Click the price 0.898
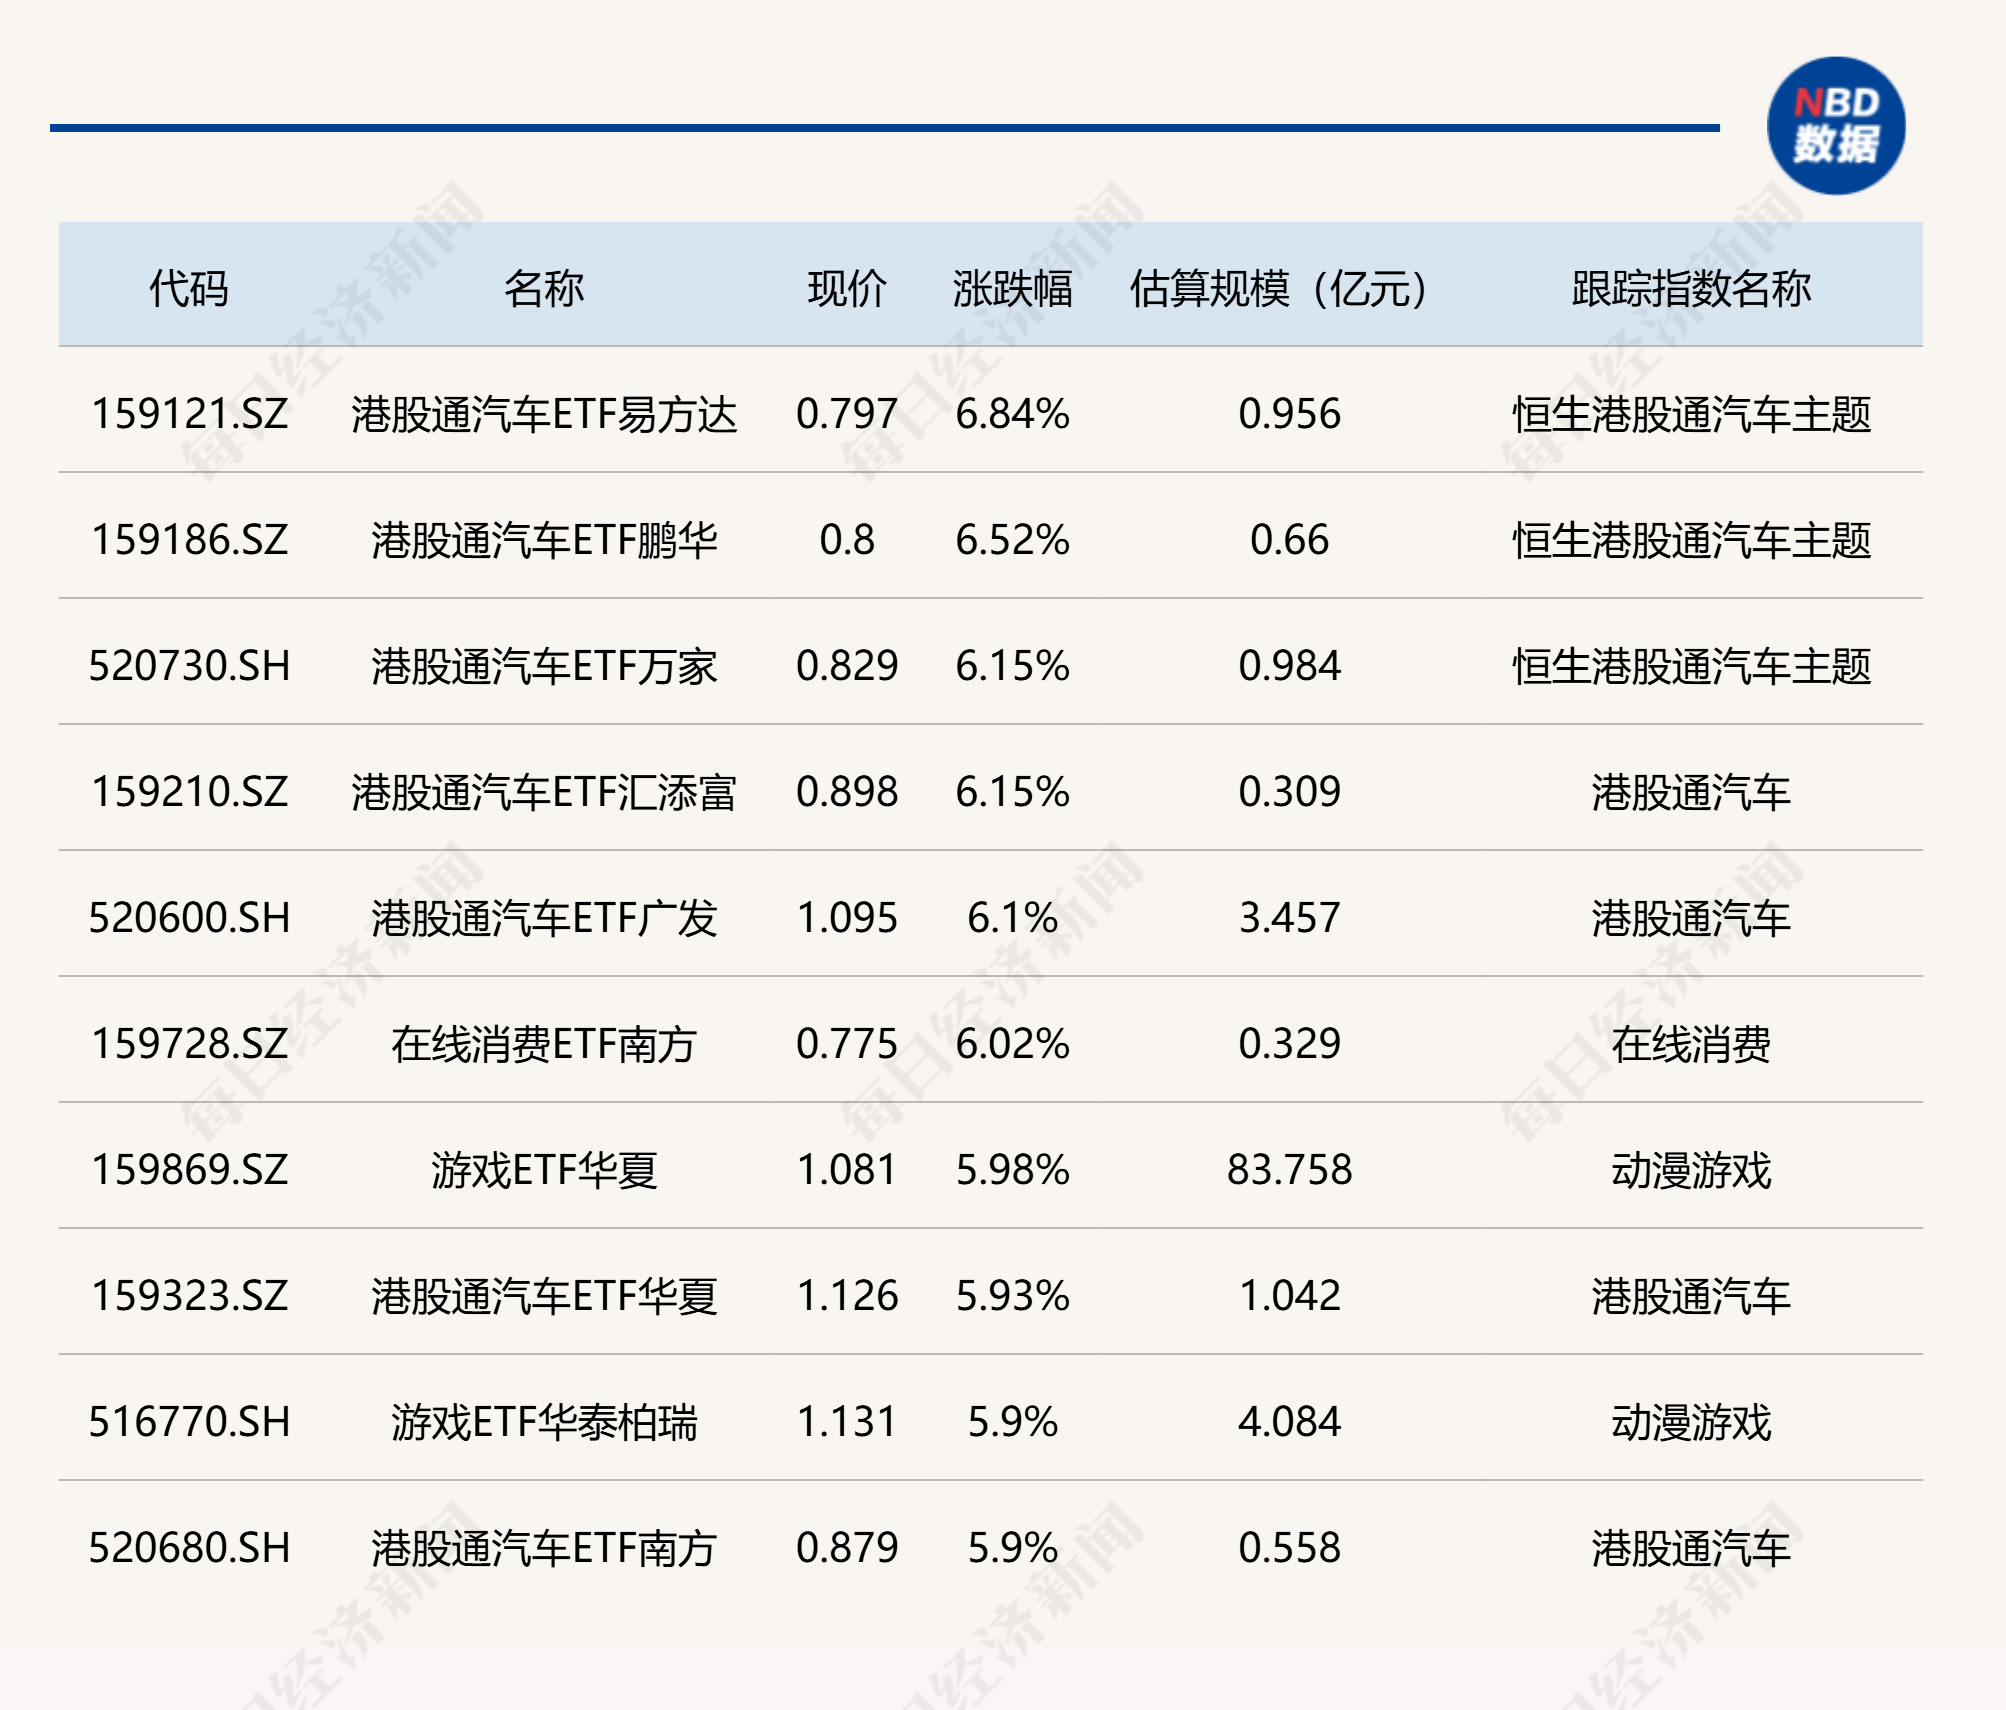Screen dimensions: 2006x1710 [847, 792]
